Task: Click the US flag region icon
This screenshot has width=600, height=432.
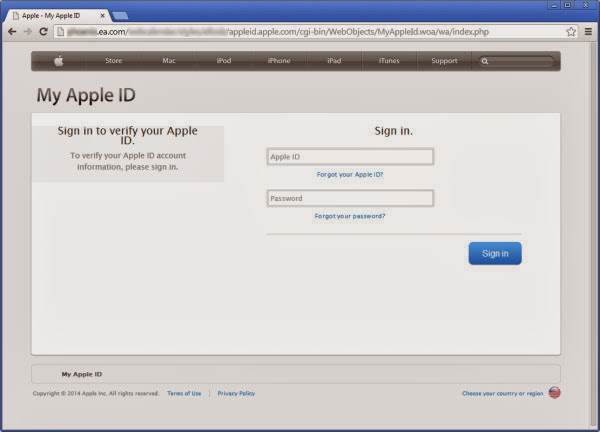Action: pos(554,393)
